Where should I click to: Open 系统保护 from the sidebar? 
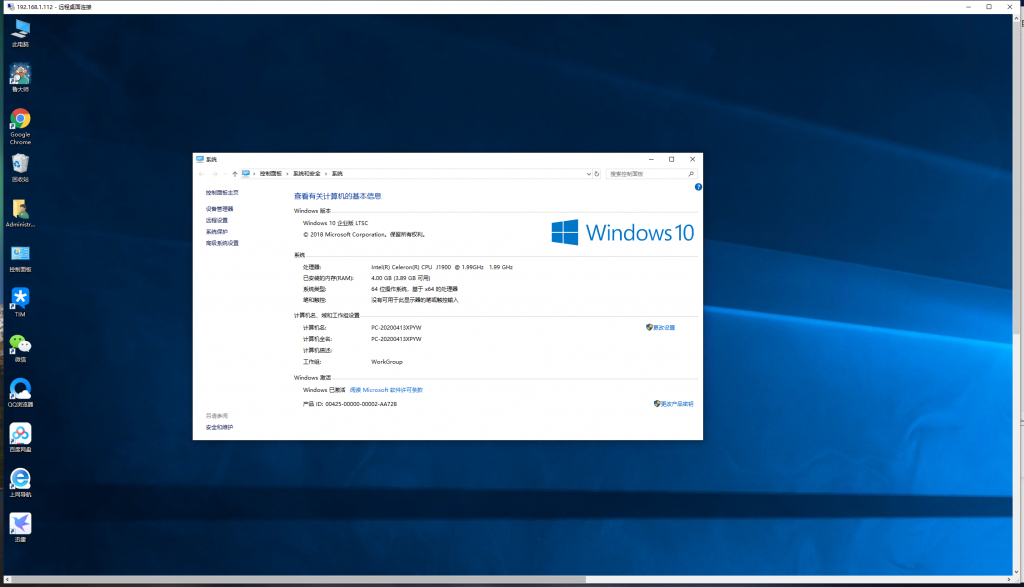(x=217, y=232)
